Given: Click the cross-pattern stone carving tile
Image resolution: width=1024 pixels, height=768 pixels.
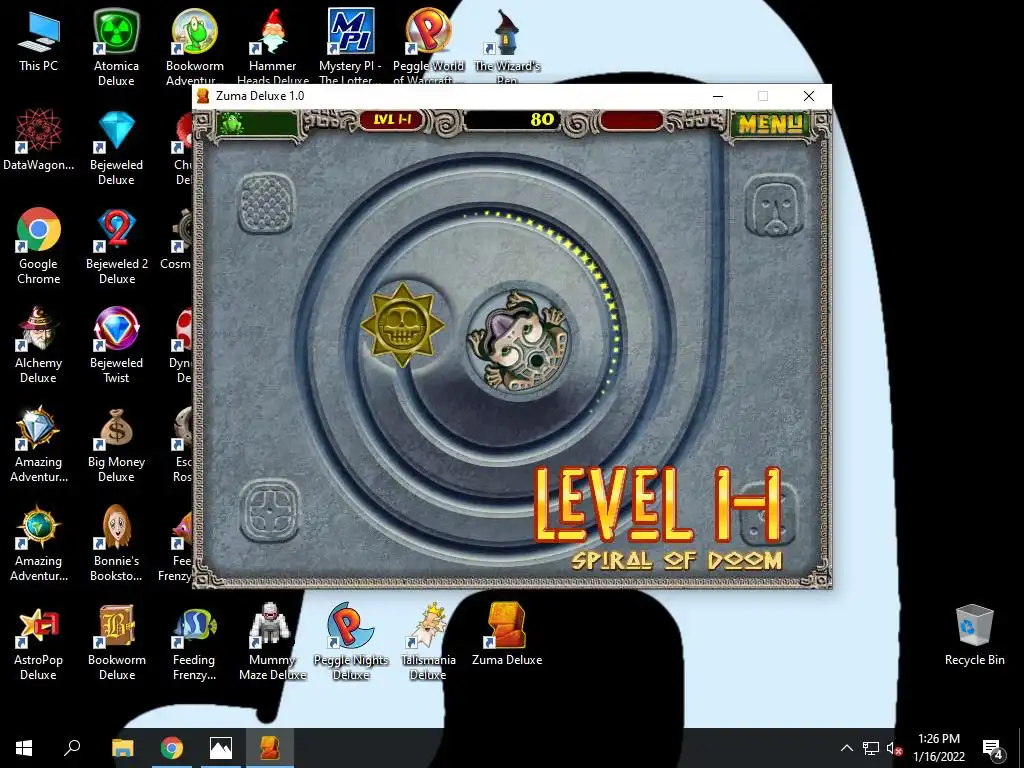Looking at the screenshot, I should pyautogui.click(x=270, y=510).
